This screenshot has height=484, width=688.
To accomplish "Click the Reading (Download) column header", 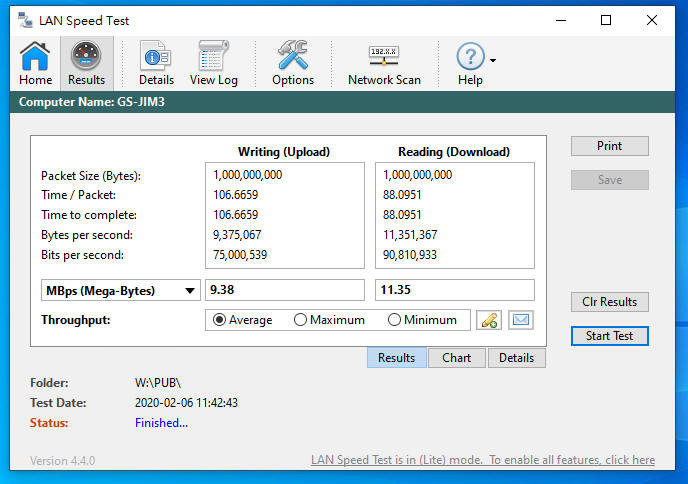I will tap(454, 152).
